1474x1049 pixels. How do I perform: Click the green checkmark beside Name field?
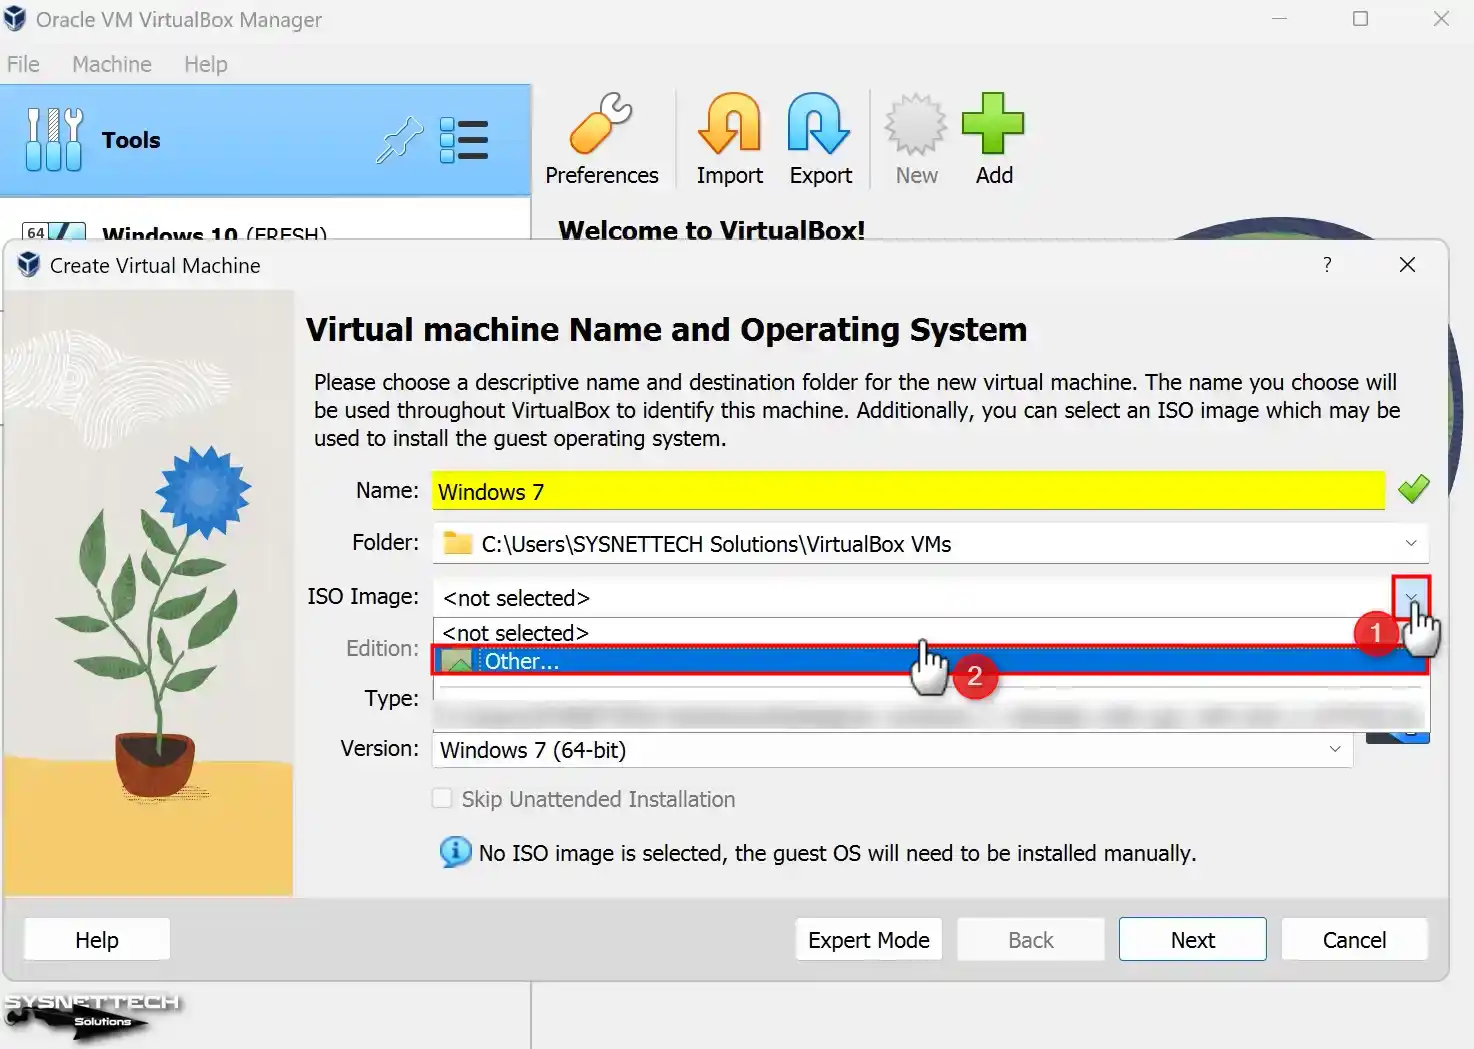[1413, 490]
